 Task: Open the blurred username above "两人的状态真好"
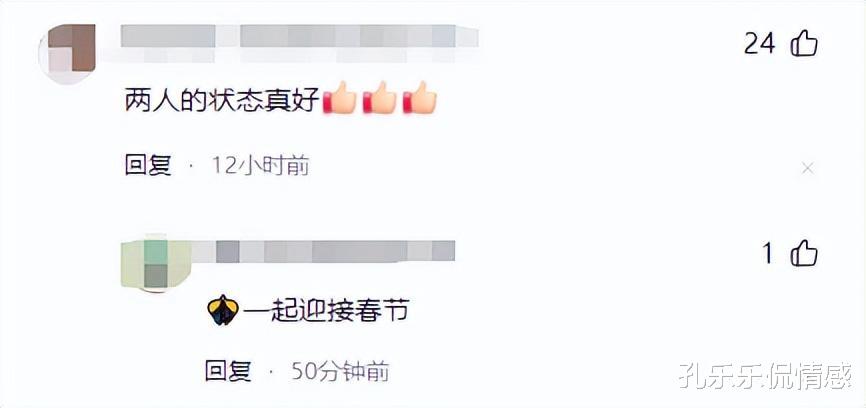(299, 42)
